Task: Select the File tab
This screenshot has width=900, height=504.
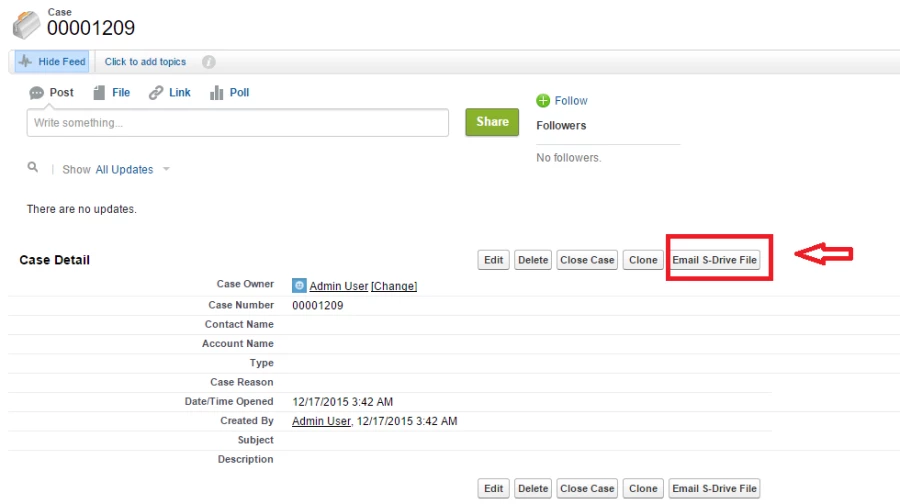Action: [x=112, y=93]
